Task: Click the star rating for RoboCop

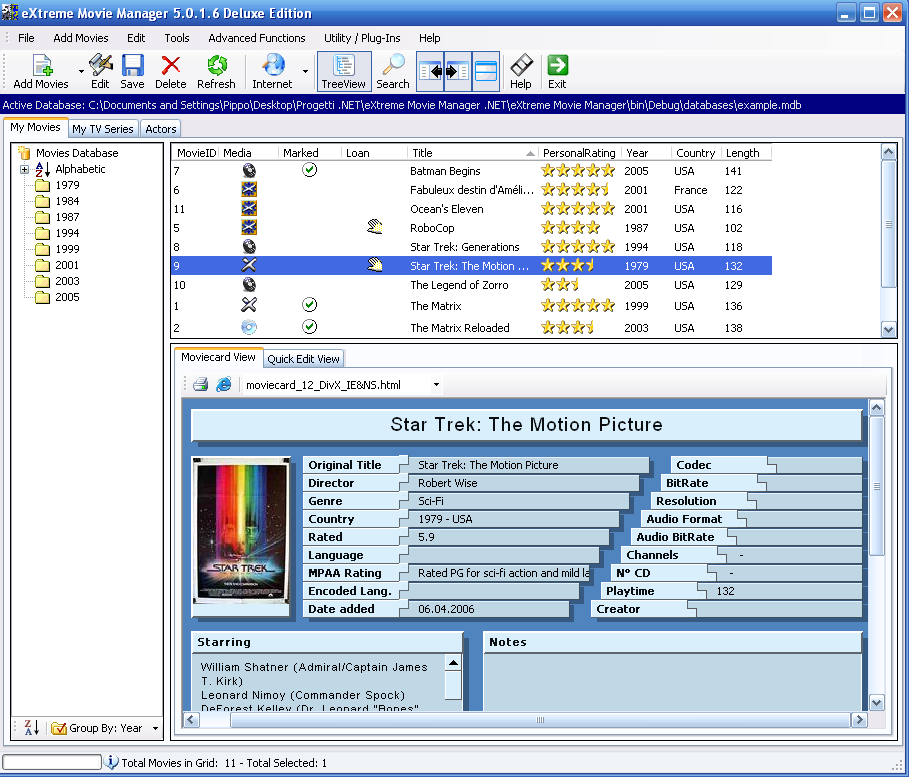Action: point(570,228)
